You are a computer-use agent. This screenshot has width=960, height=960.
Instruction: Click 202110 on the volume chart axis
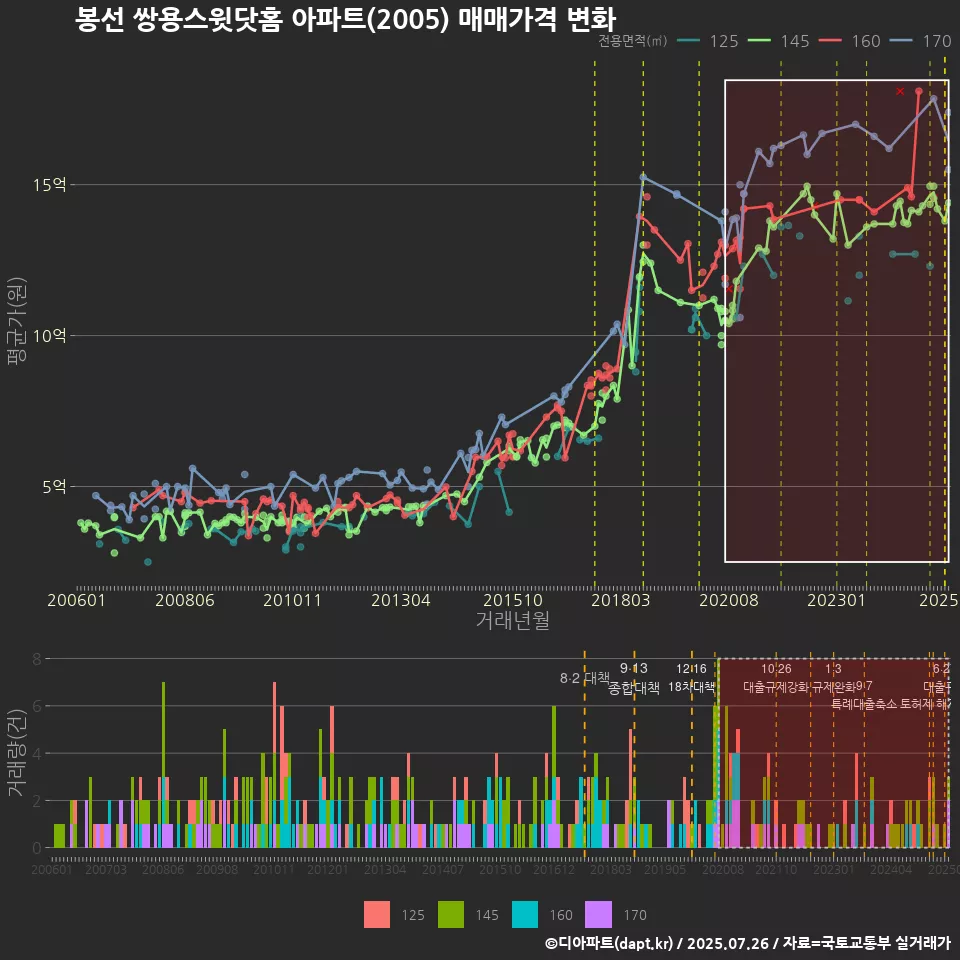point(776,869)
